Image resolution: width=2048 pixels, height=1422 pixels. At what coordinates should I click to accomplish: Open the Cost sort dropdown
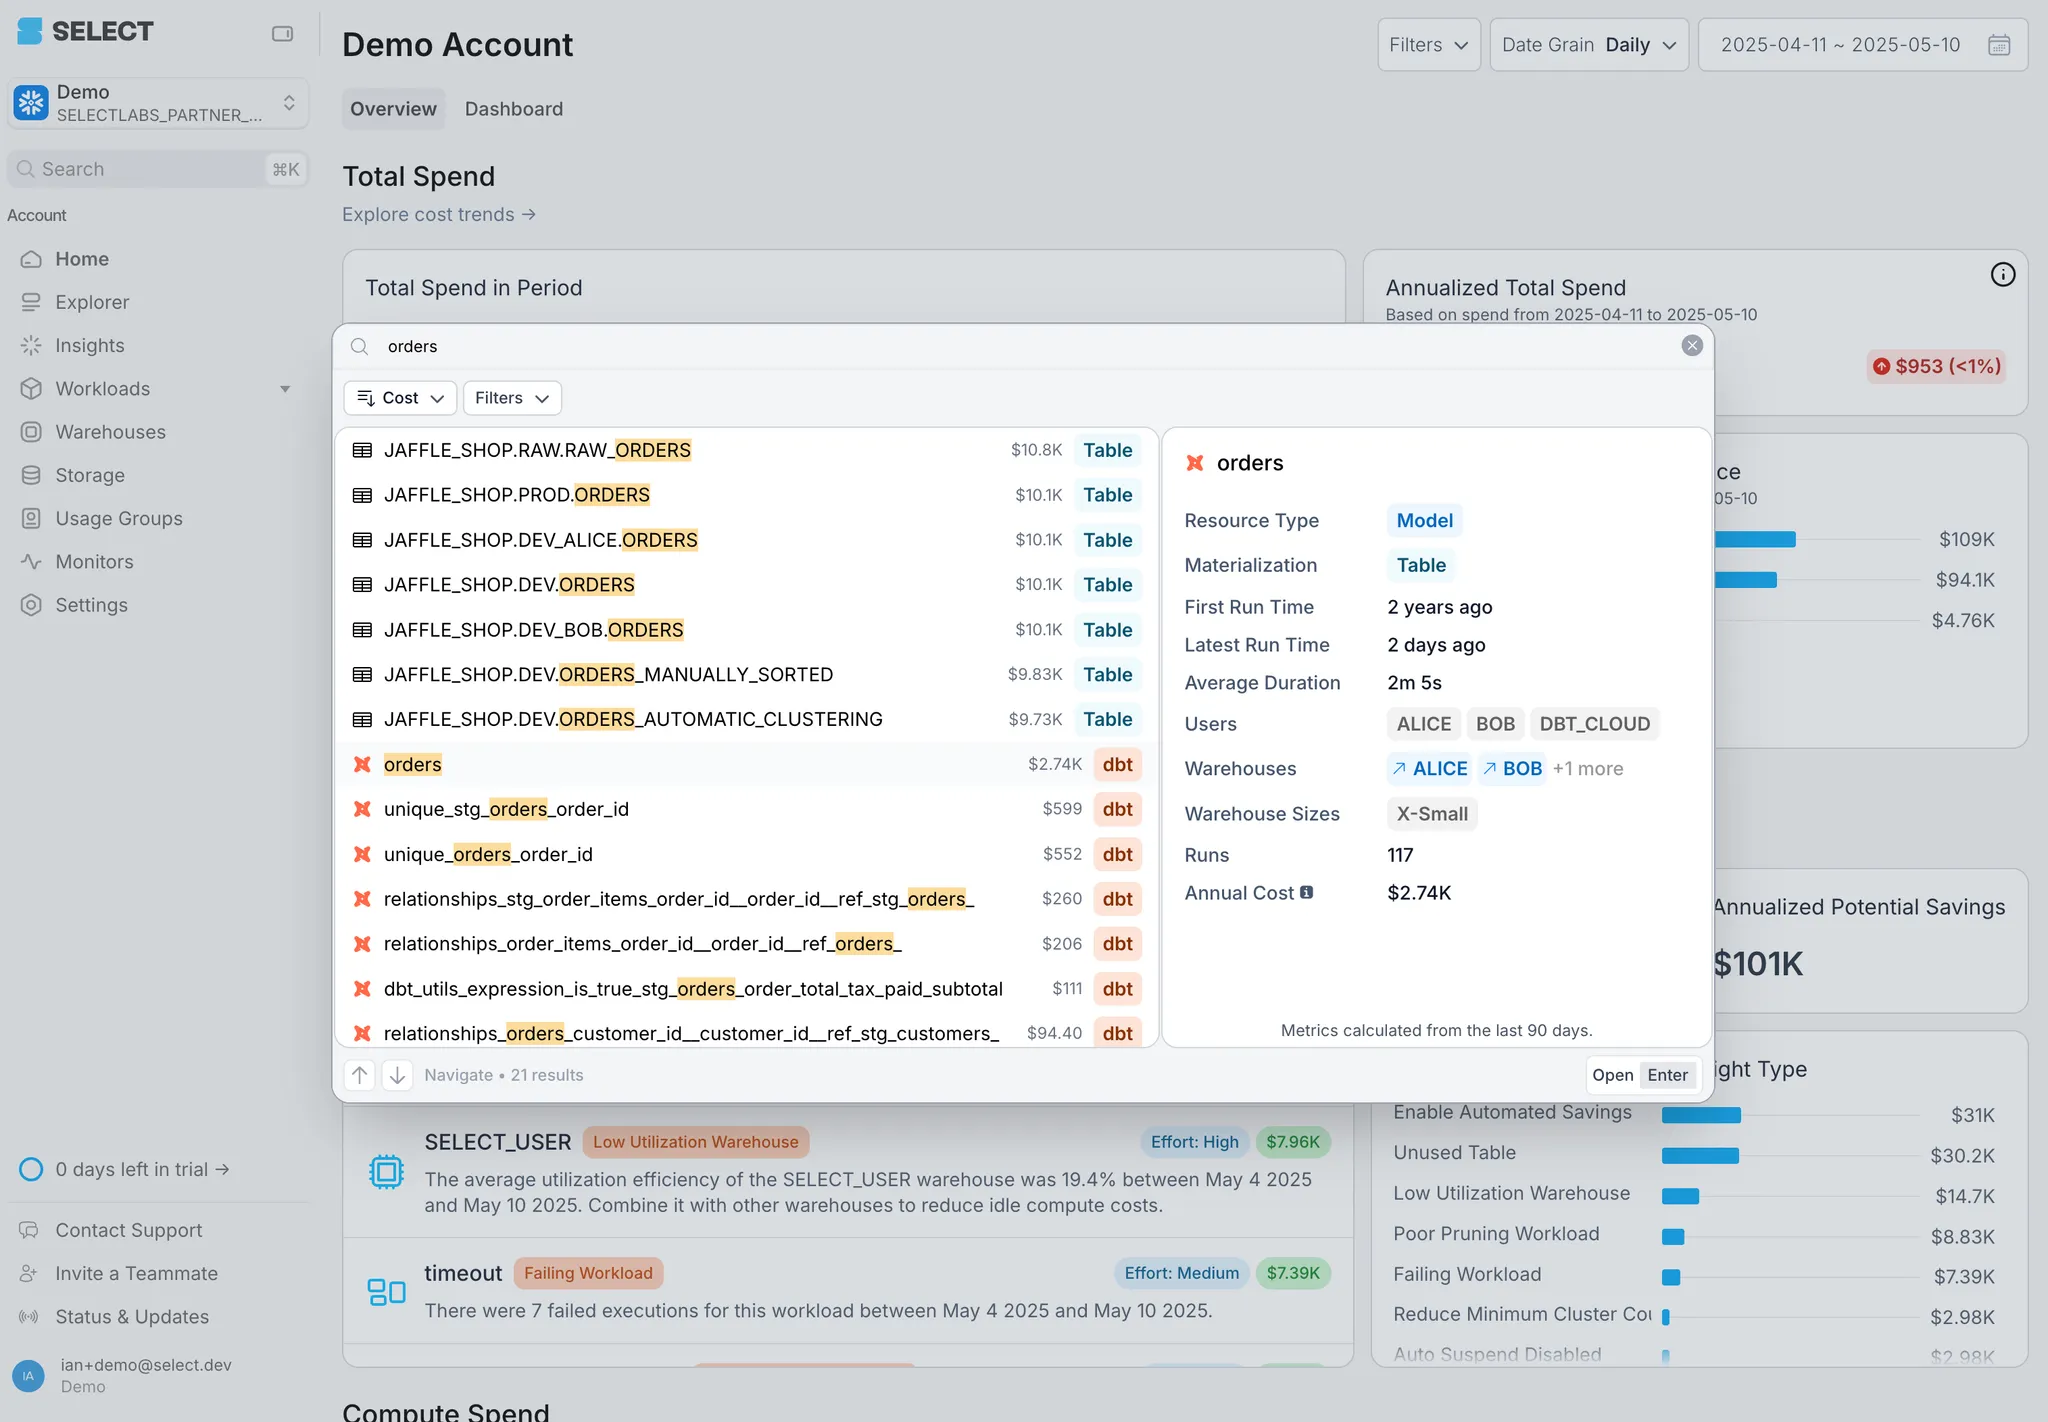[x=400, y=398]
